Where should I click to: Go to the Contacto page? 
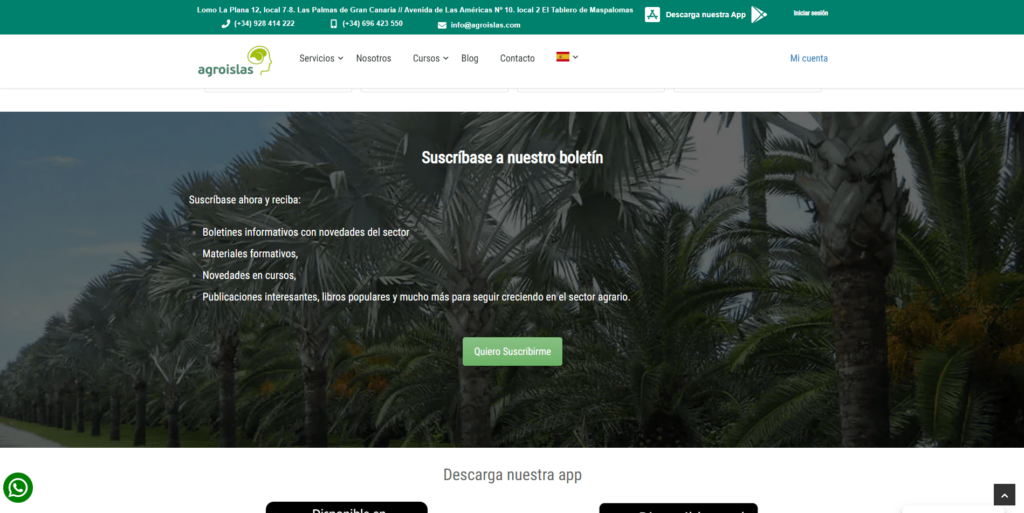pos(517,58)
